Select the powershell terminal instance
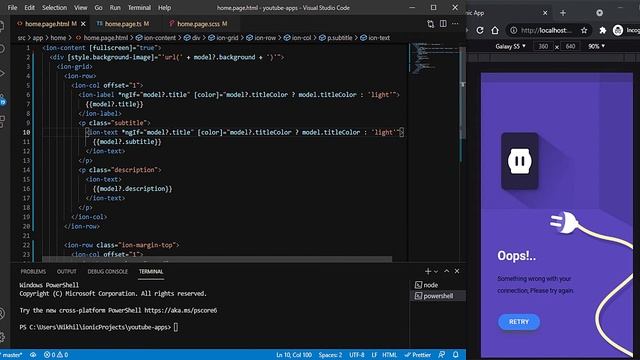 438,296
